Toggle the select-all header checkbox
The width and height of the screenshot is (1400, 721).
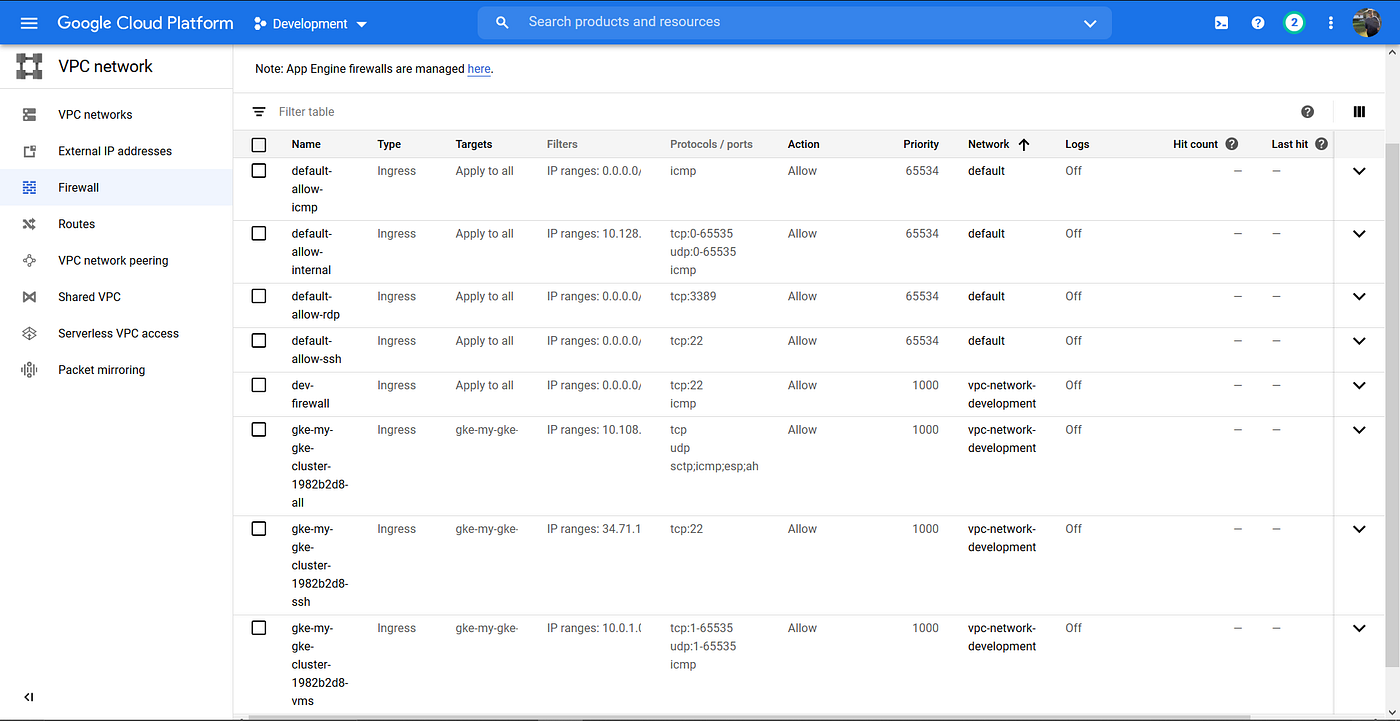259,145
